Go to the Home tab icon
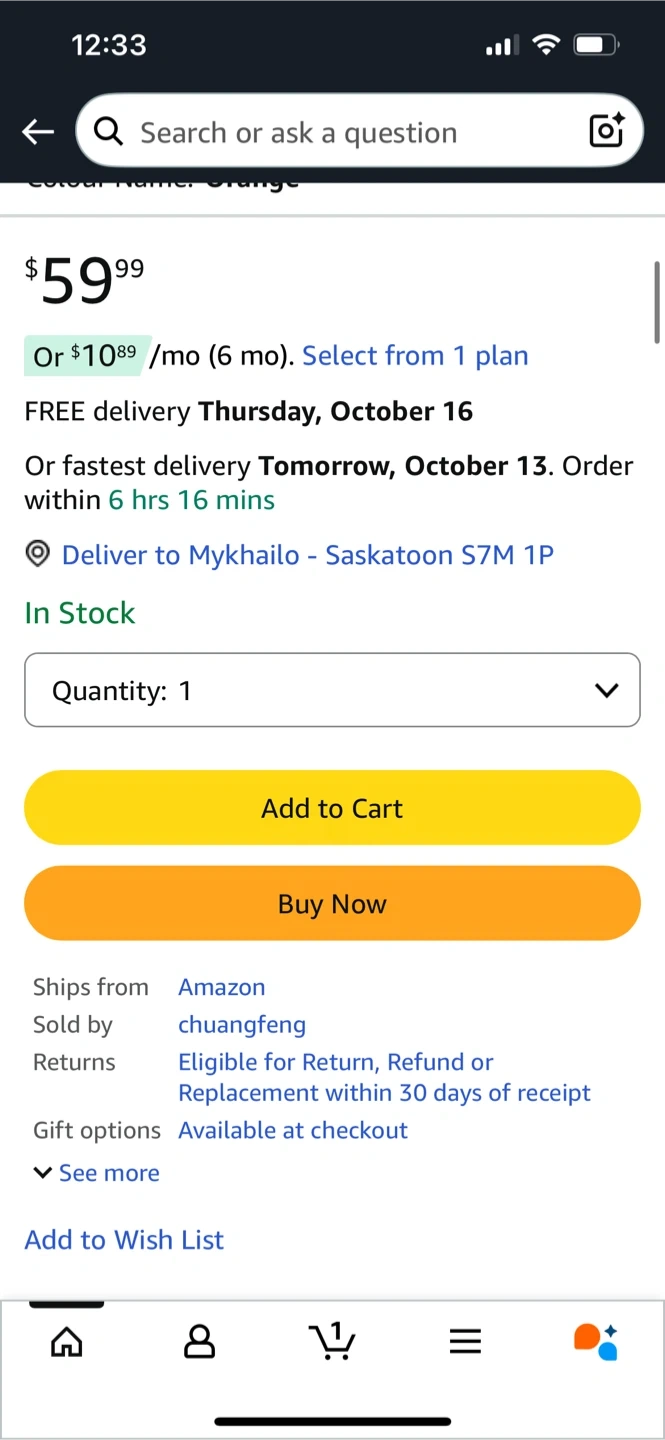Viewport: 665px width, 1440px height. coord(67,1341)
